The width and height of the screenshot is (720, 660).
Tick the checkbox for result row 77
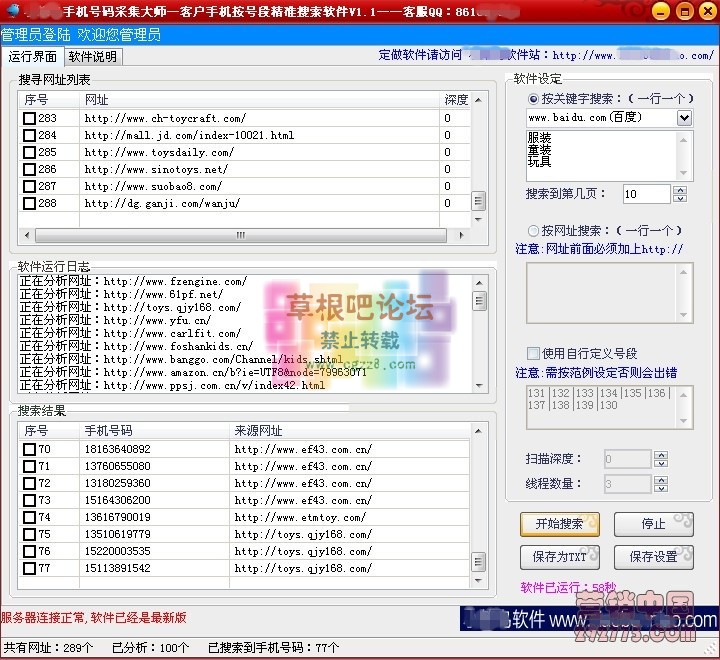[x=29, y=568]
